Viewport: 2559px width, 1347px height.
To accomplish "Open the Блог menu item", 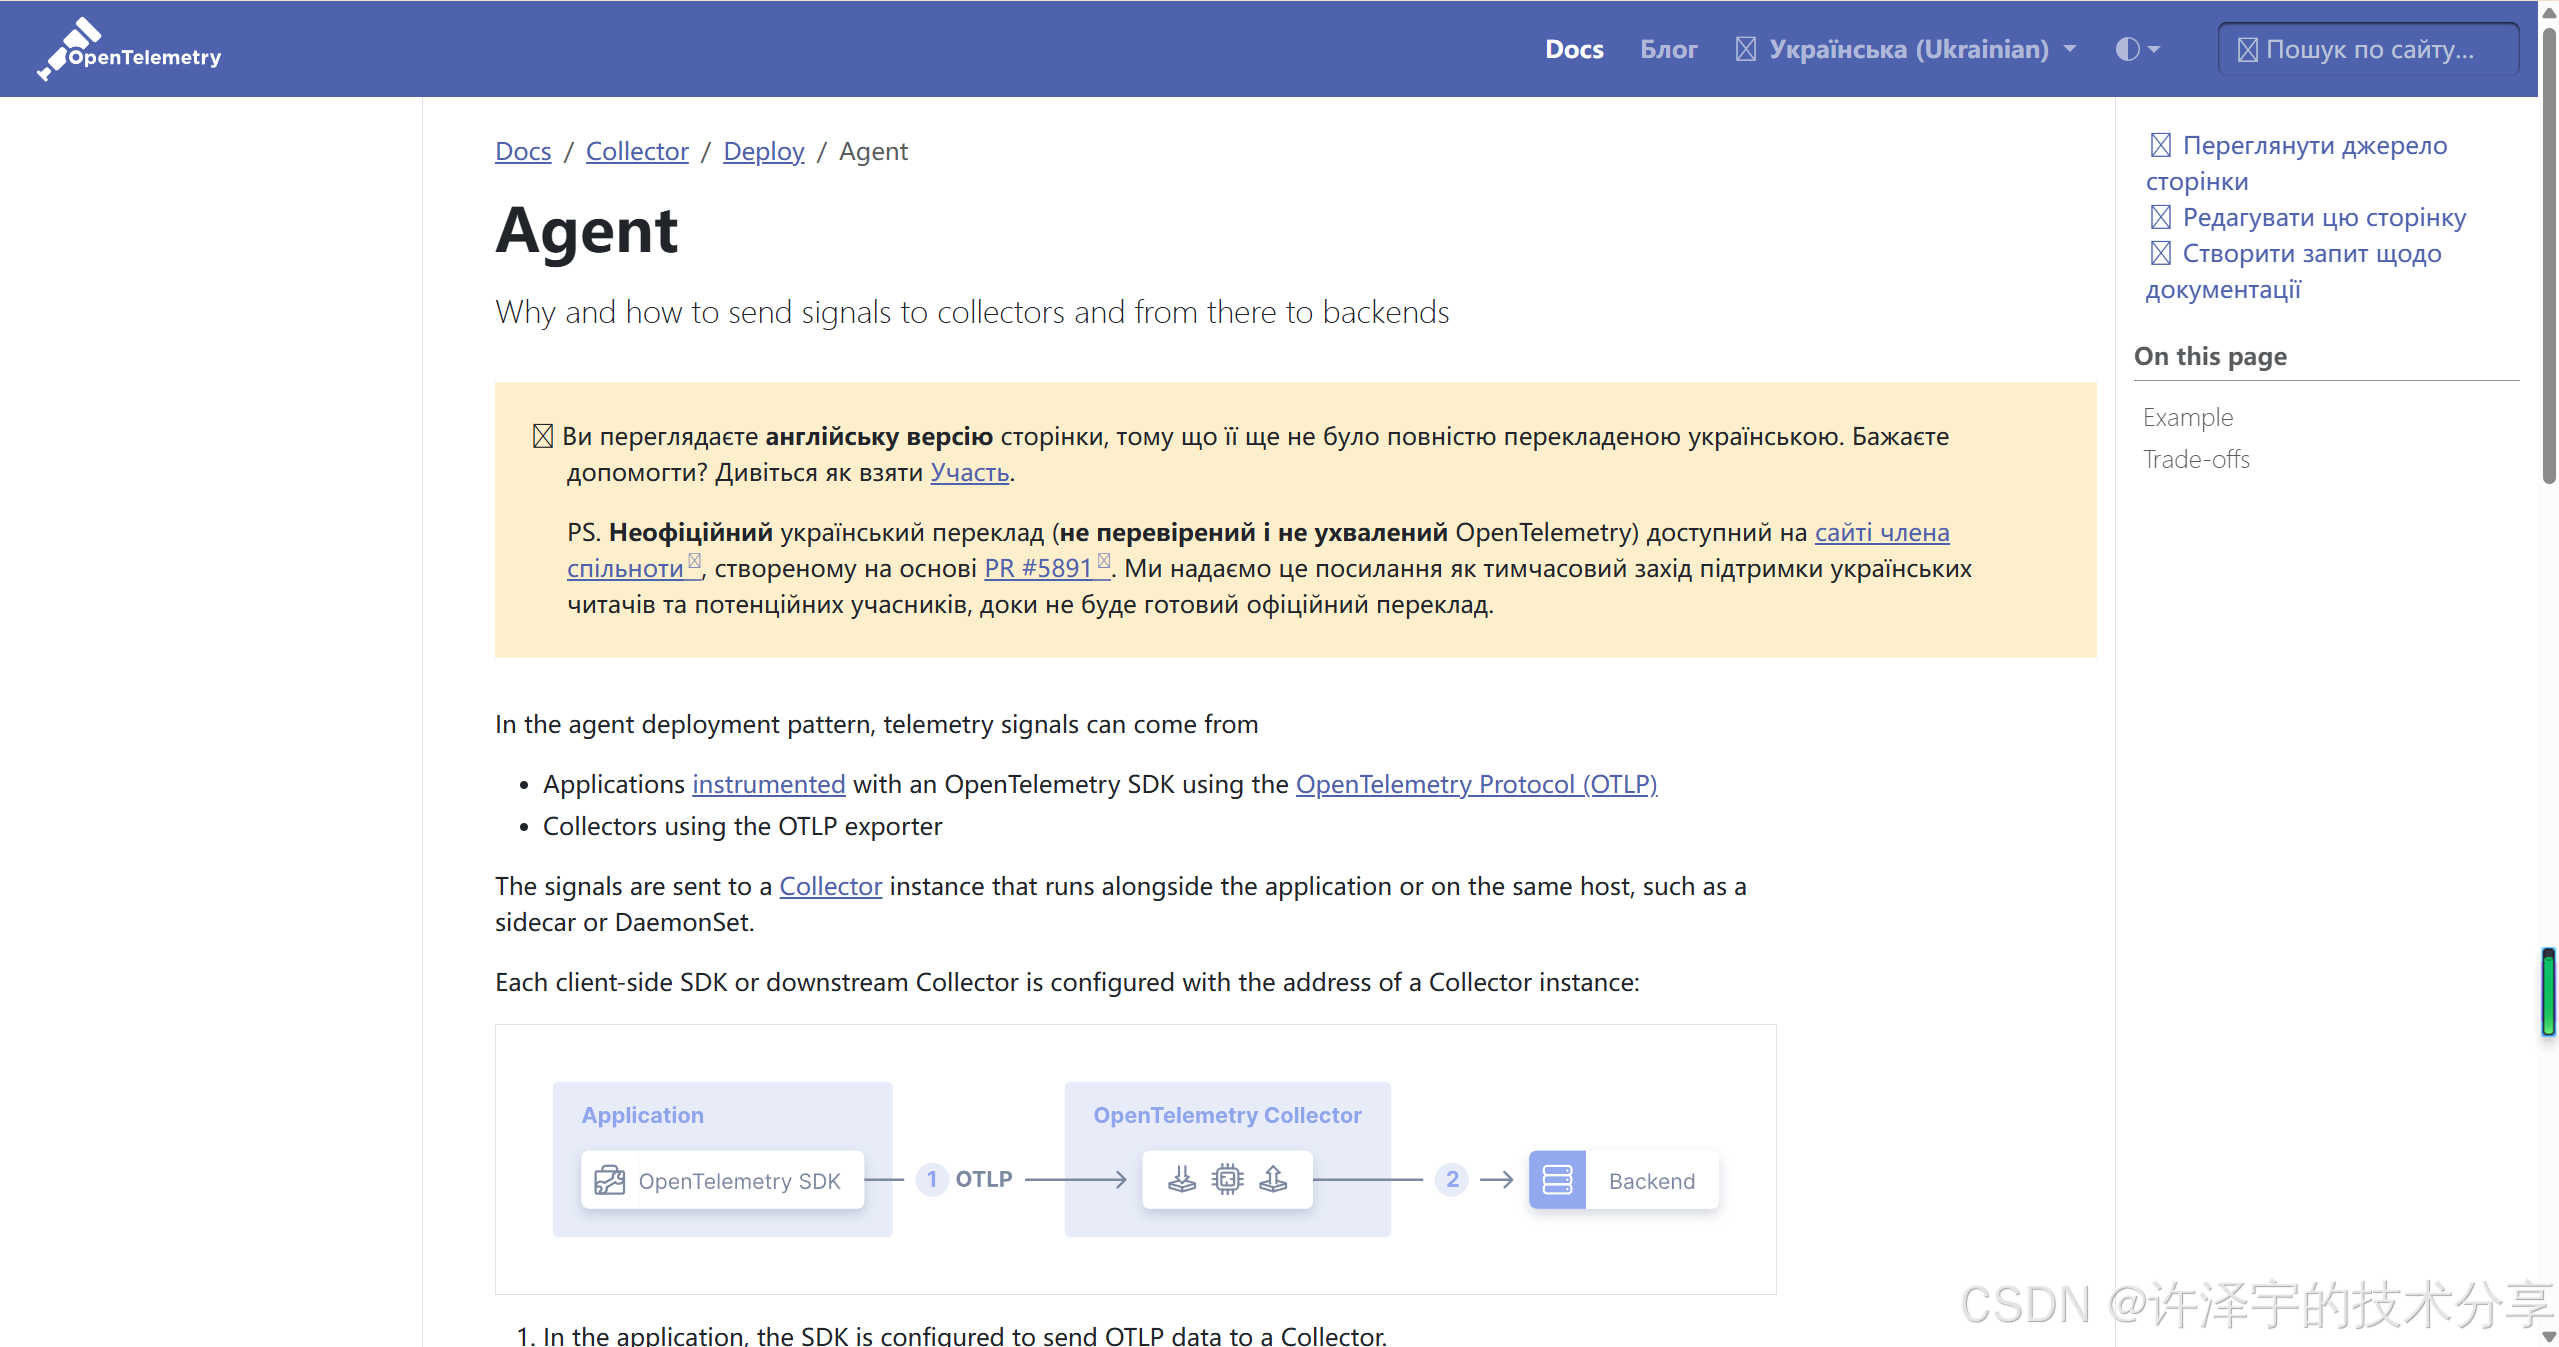I will coord(1668,49).
